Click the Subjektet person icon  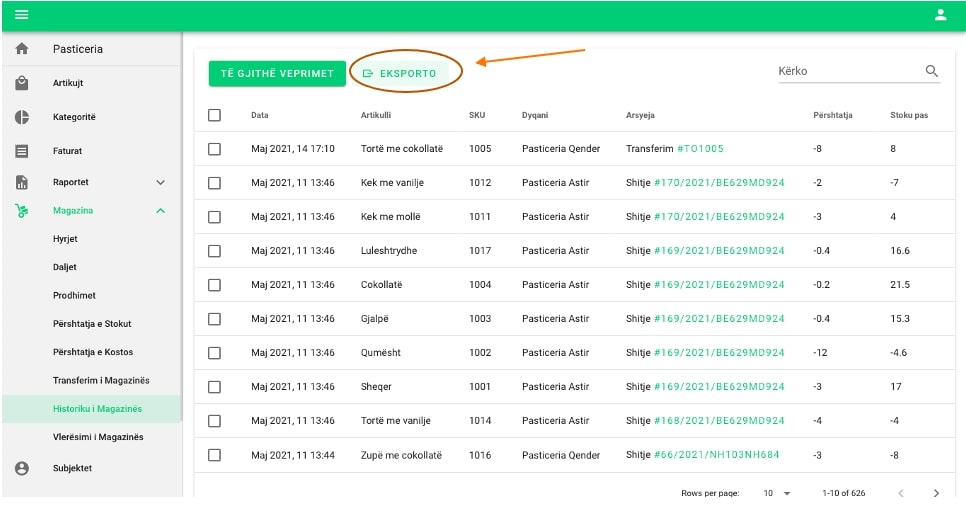coord(22,467)
